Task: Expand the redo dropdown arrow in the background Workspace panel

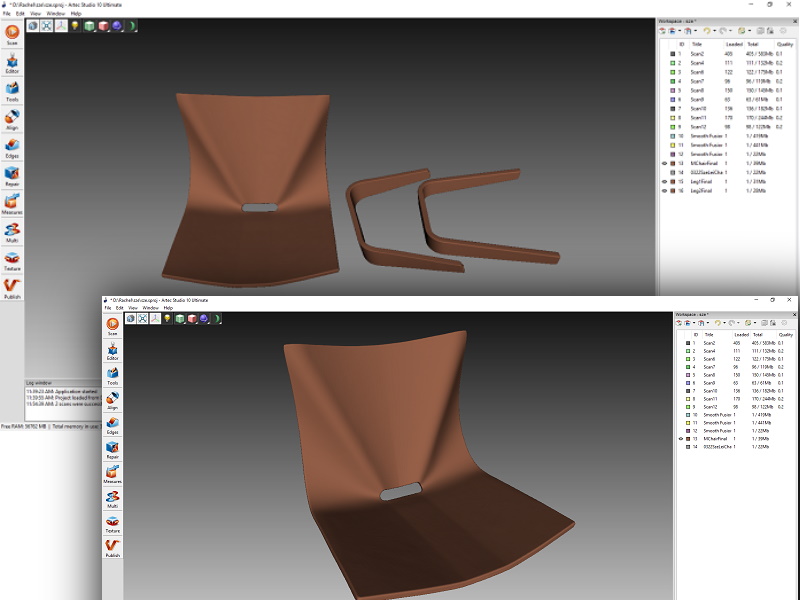Action: click(x=731, y=31)
